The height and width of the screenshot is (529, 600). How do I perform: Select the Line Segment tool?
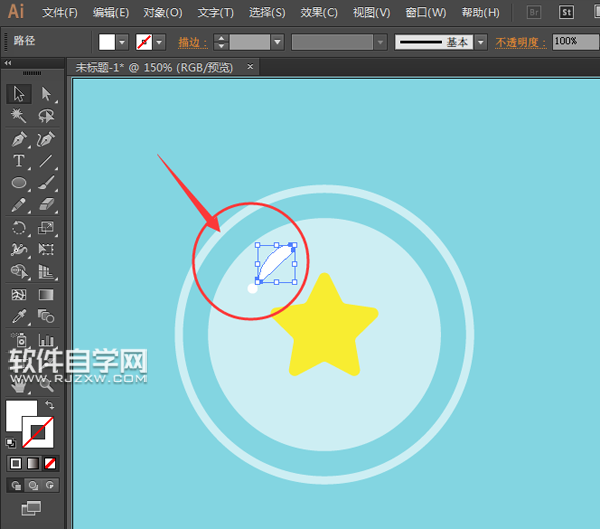[x=46, y=161]
